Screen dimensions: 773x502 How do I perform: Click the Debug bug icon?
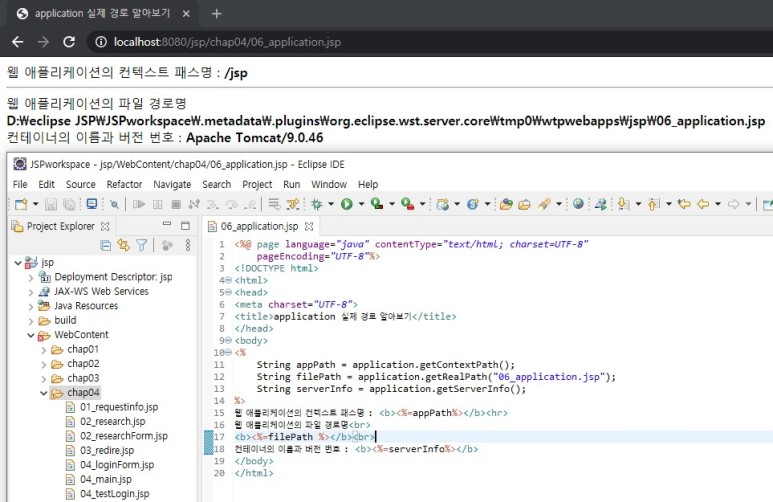pos(316,204)
